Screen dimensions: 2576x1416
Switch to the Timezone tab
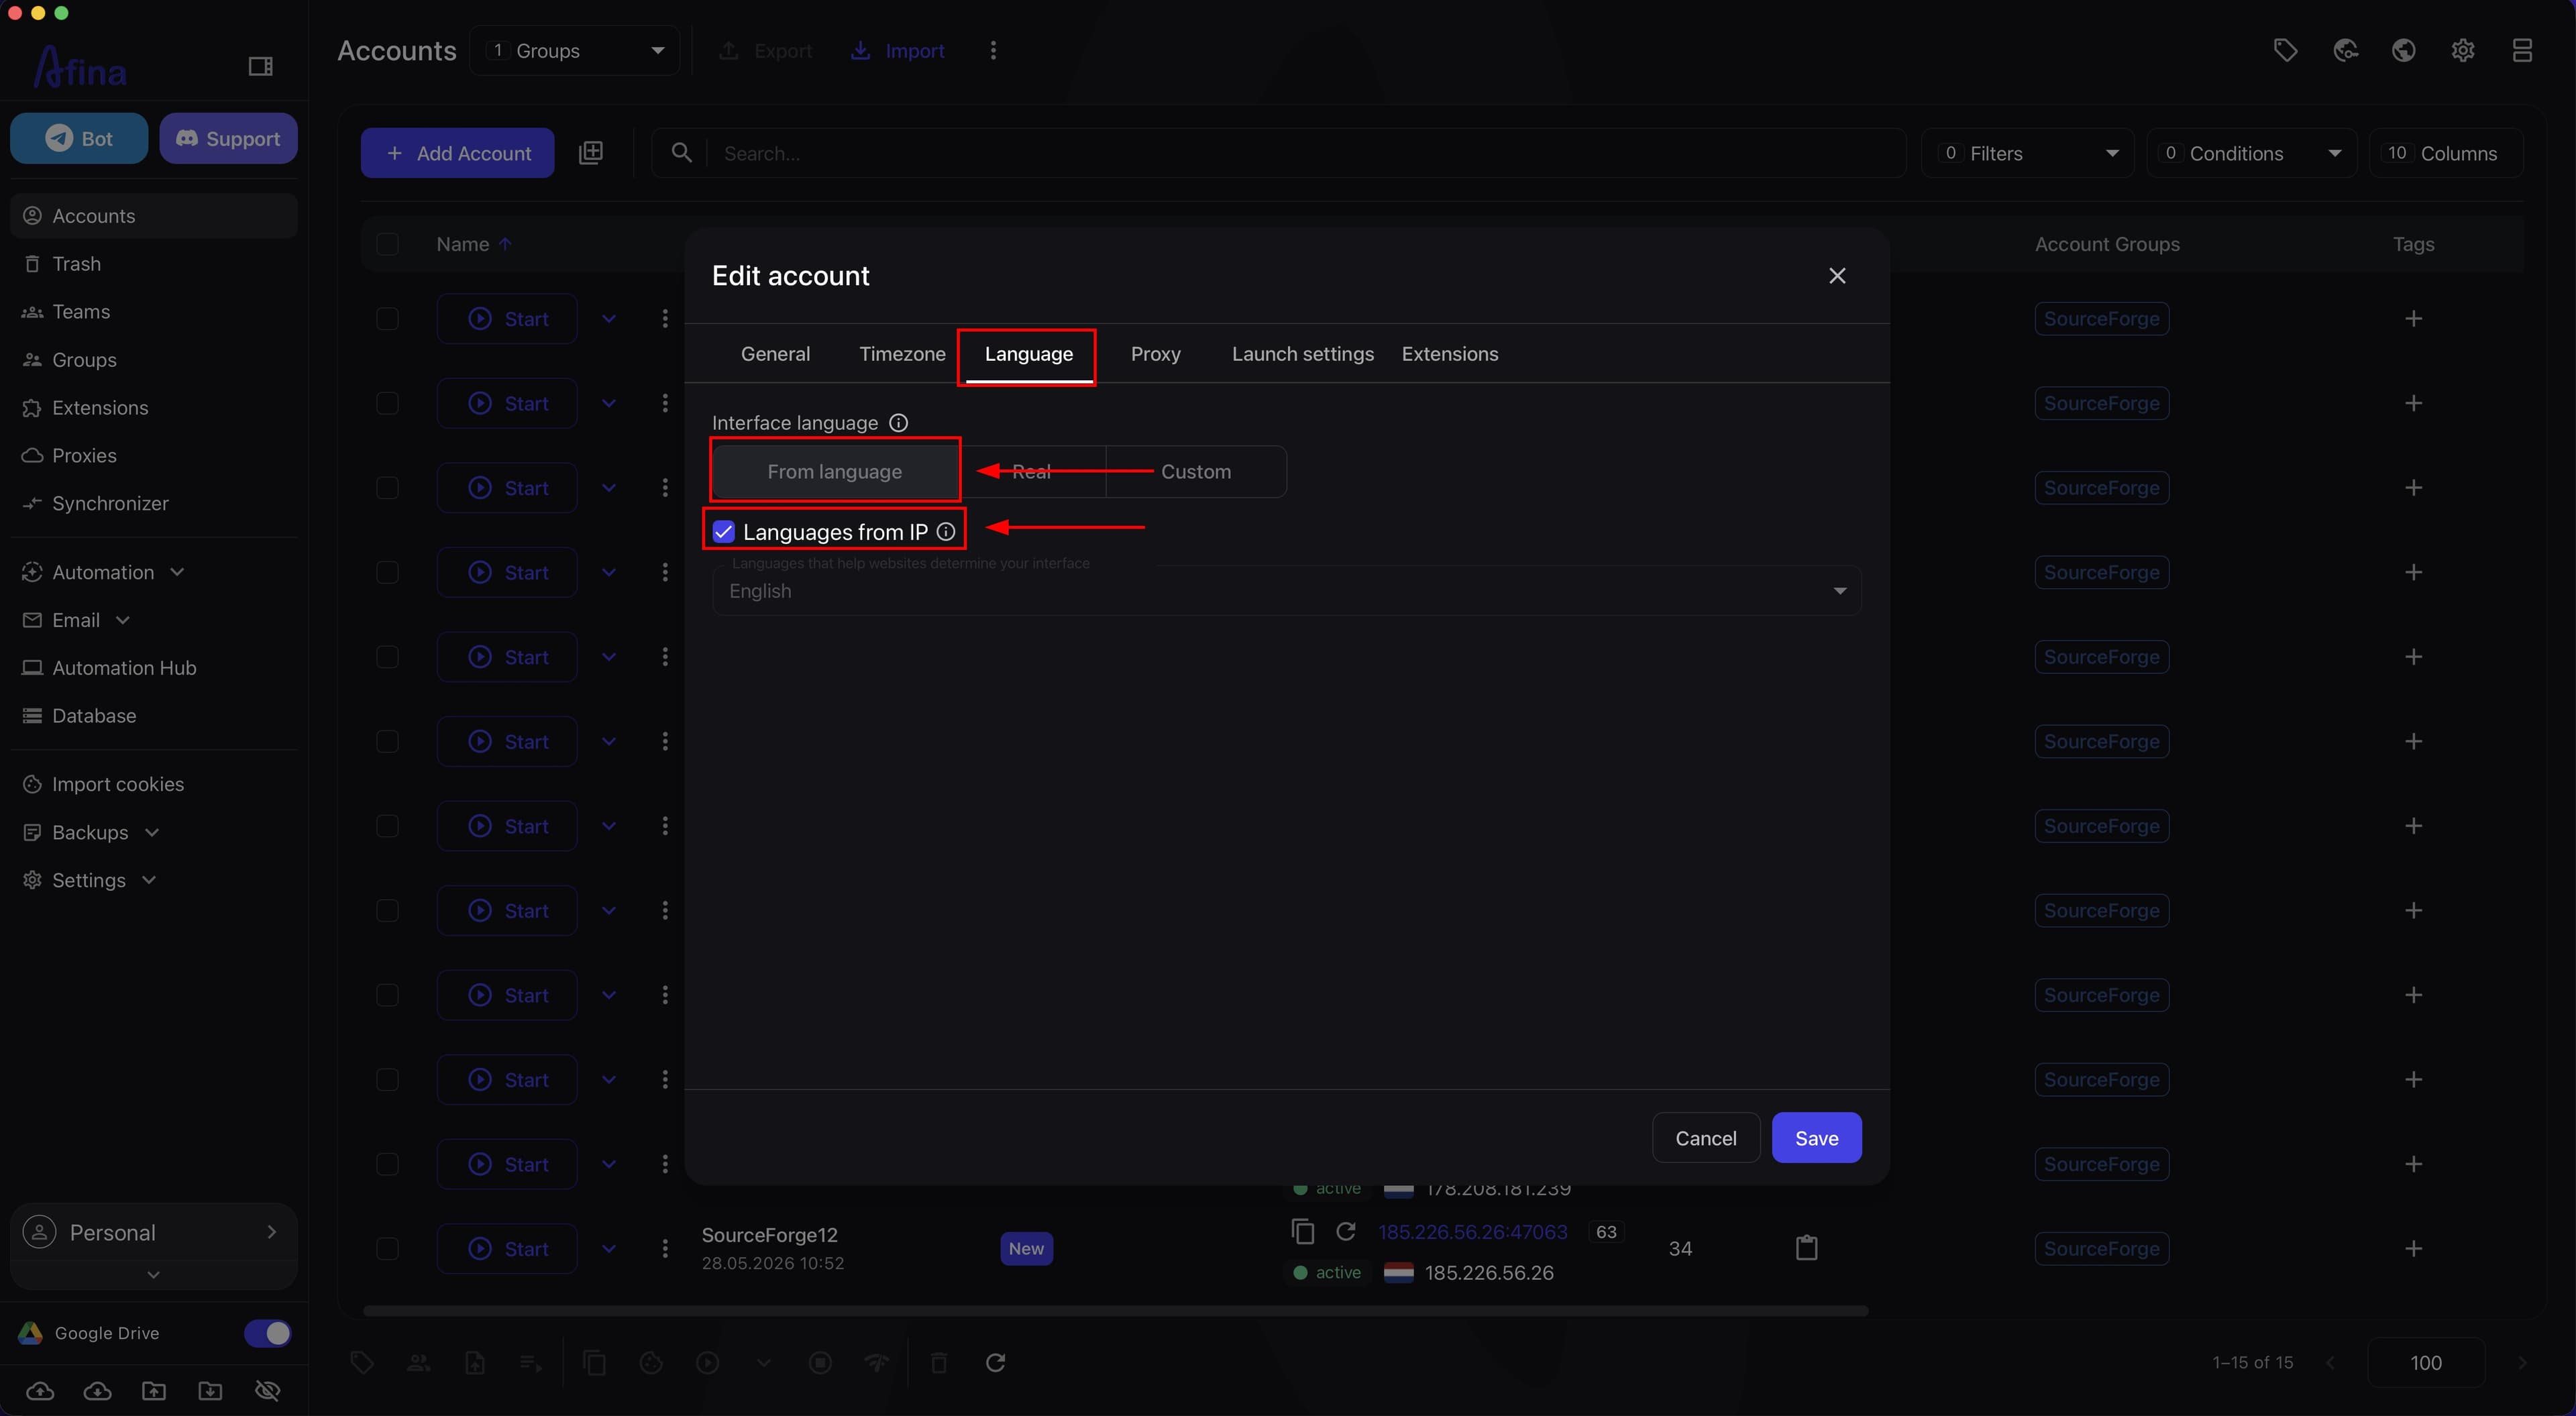click(902, 354)
